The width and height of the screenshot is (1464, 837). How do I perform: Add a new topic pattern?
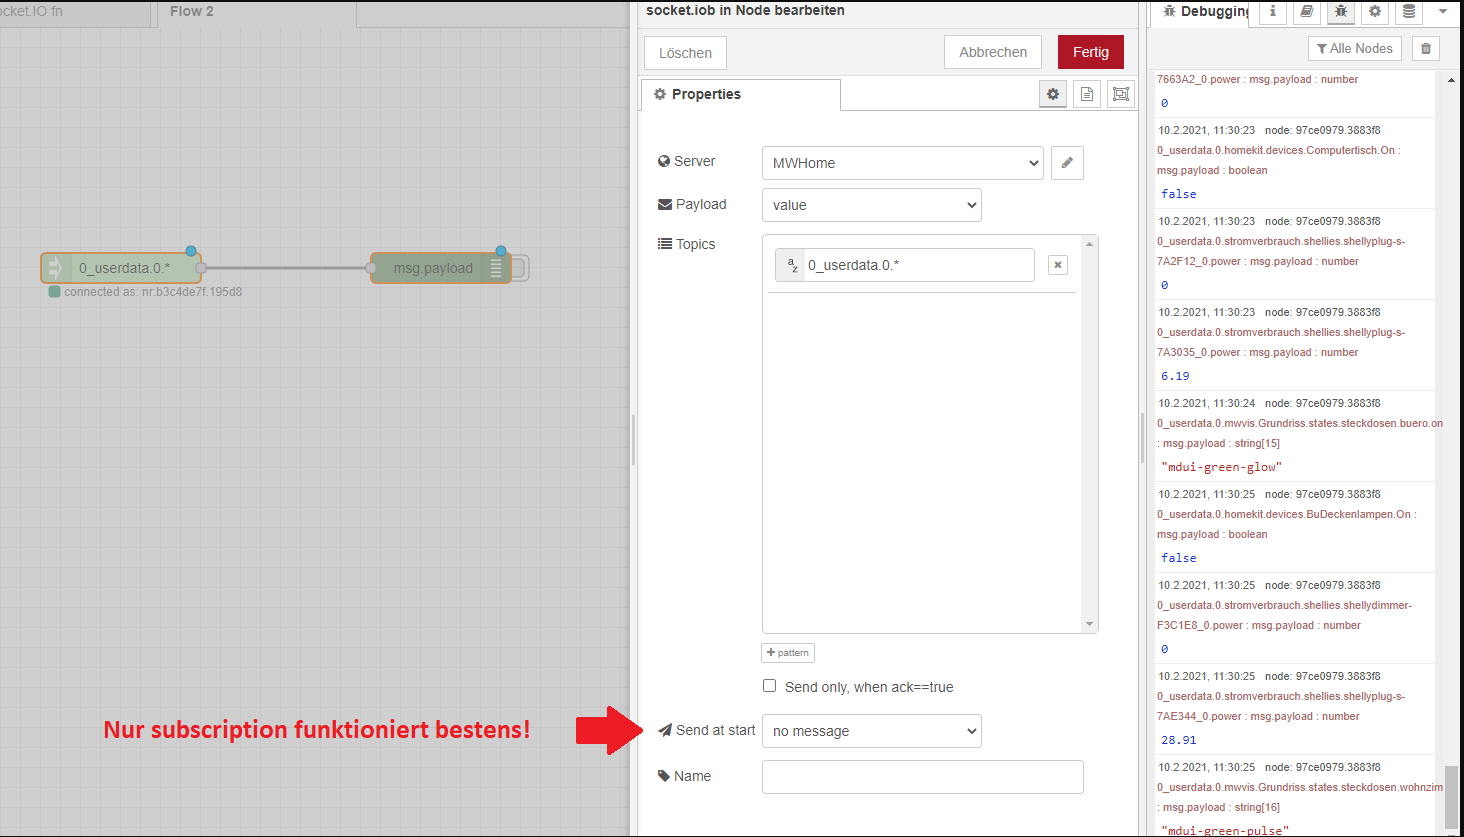[788, 653]
